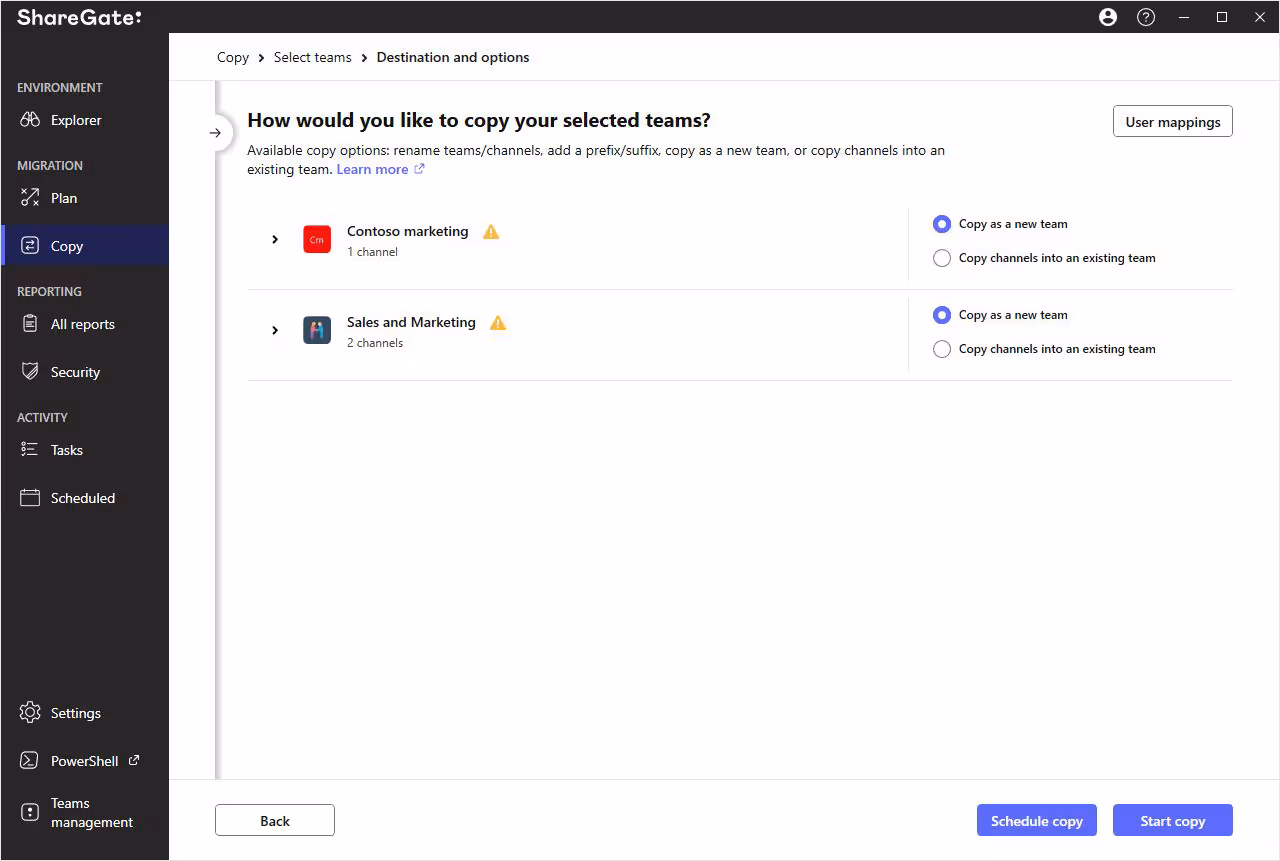Select Copy as a new team for Contoso marketing
The width and height of the screenshot is (1280, 861).
tap(941, 224)
